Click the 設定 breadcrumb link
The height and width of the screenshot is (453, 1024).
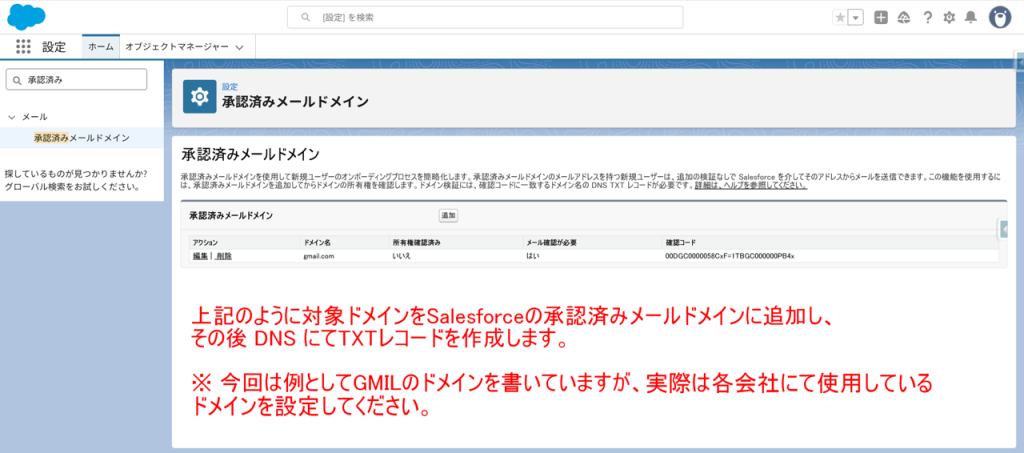[230, 86]
